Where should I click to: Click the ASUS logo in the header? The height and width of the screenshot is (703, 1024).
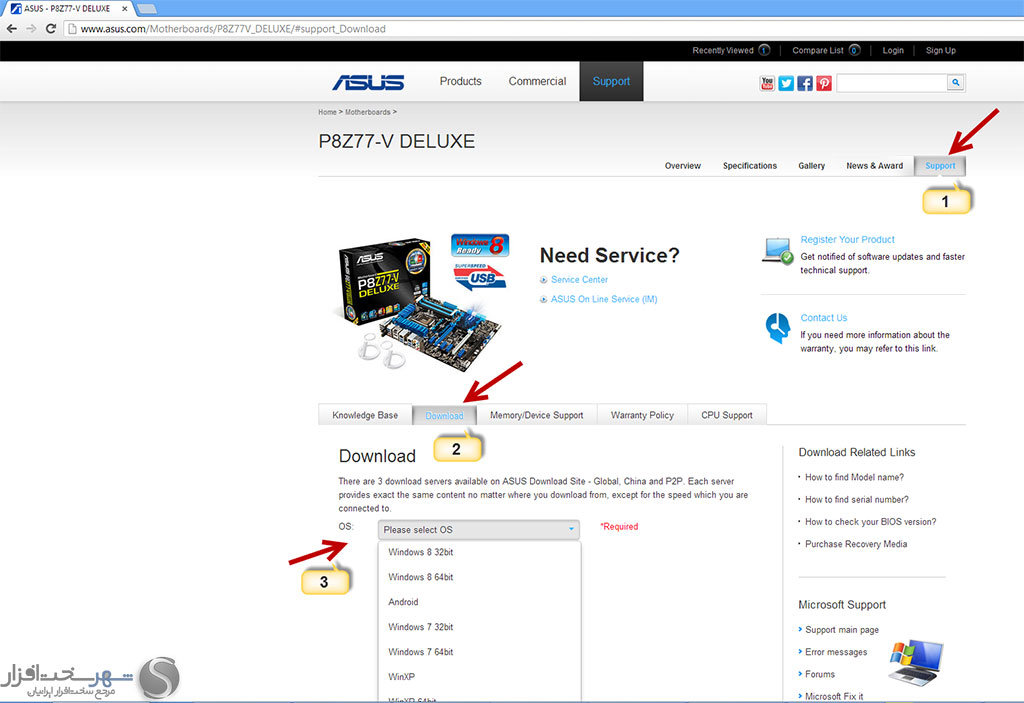[x=368, y=82]
